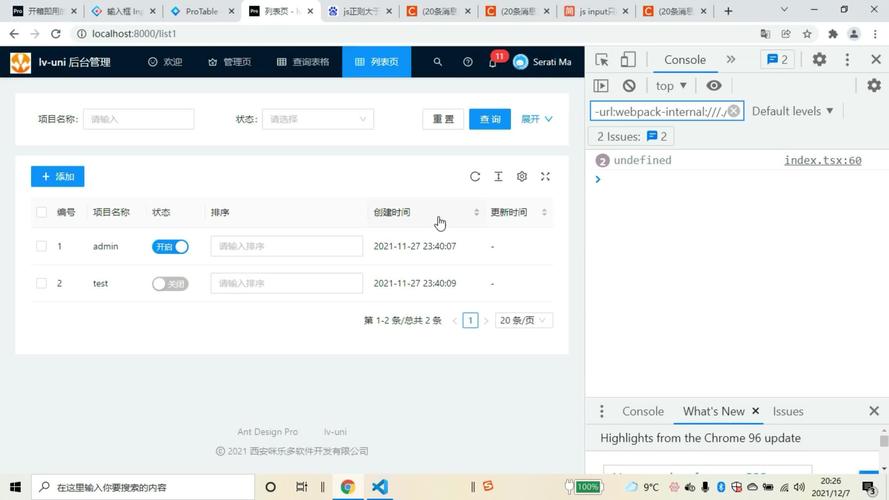
Task: Open drawer three-dot menu
Action: tap(602, 411)
